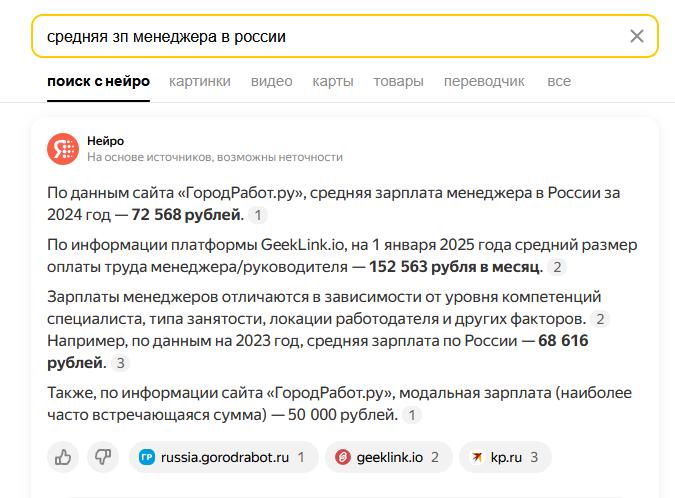Open source reference 2 after других факторов
This screenshot has width=675, height=498.
(x=600, y=319)
